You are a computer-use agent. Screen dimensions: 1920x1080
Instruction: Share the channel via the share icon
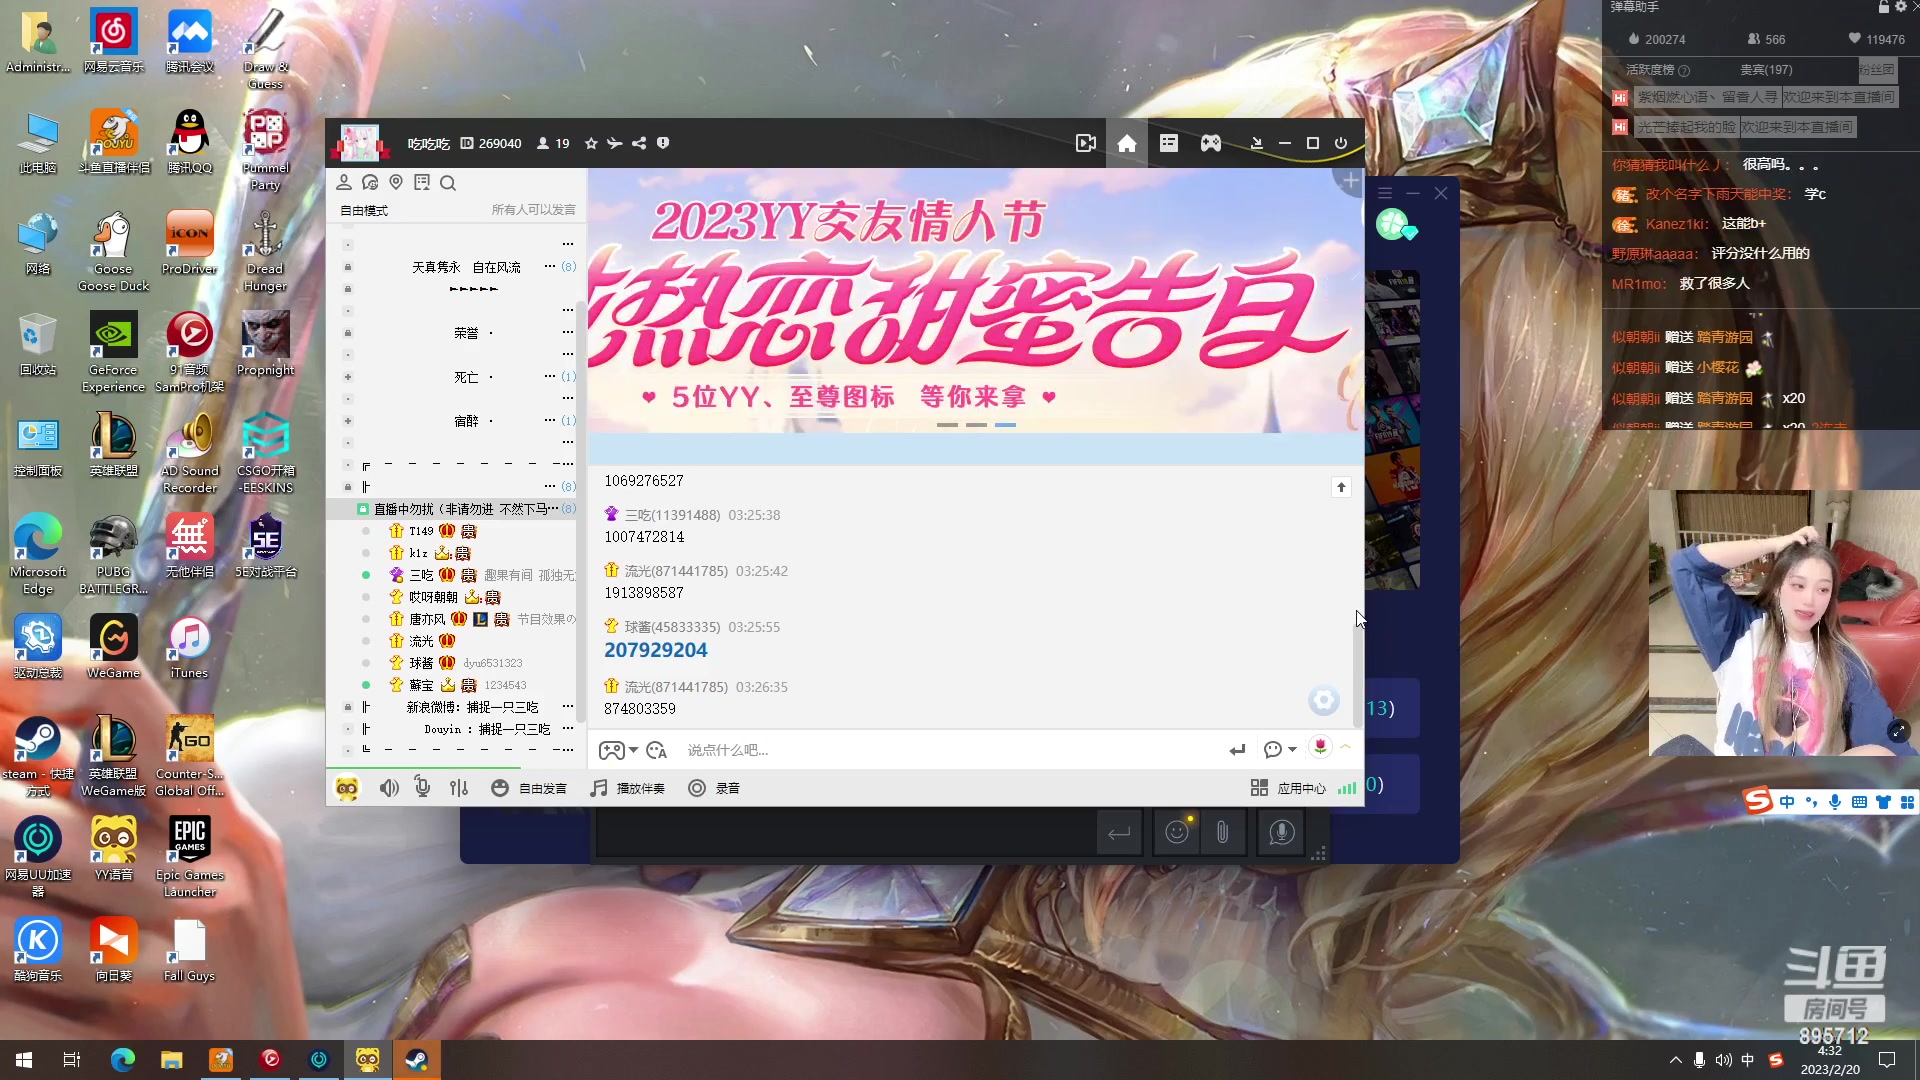pos(639,143)
